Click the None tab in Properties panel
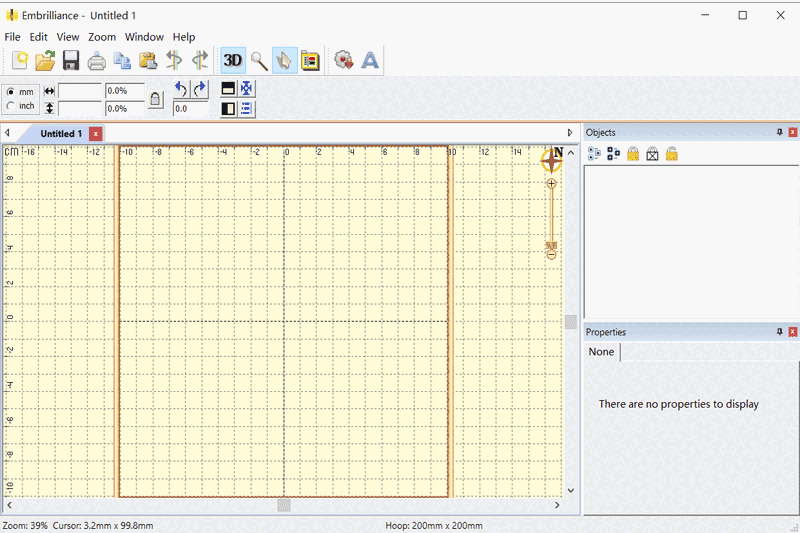The height and width of the screenshot is (533, 800). point(602,352)
